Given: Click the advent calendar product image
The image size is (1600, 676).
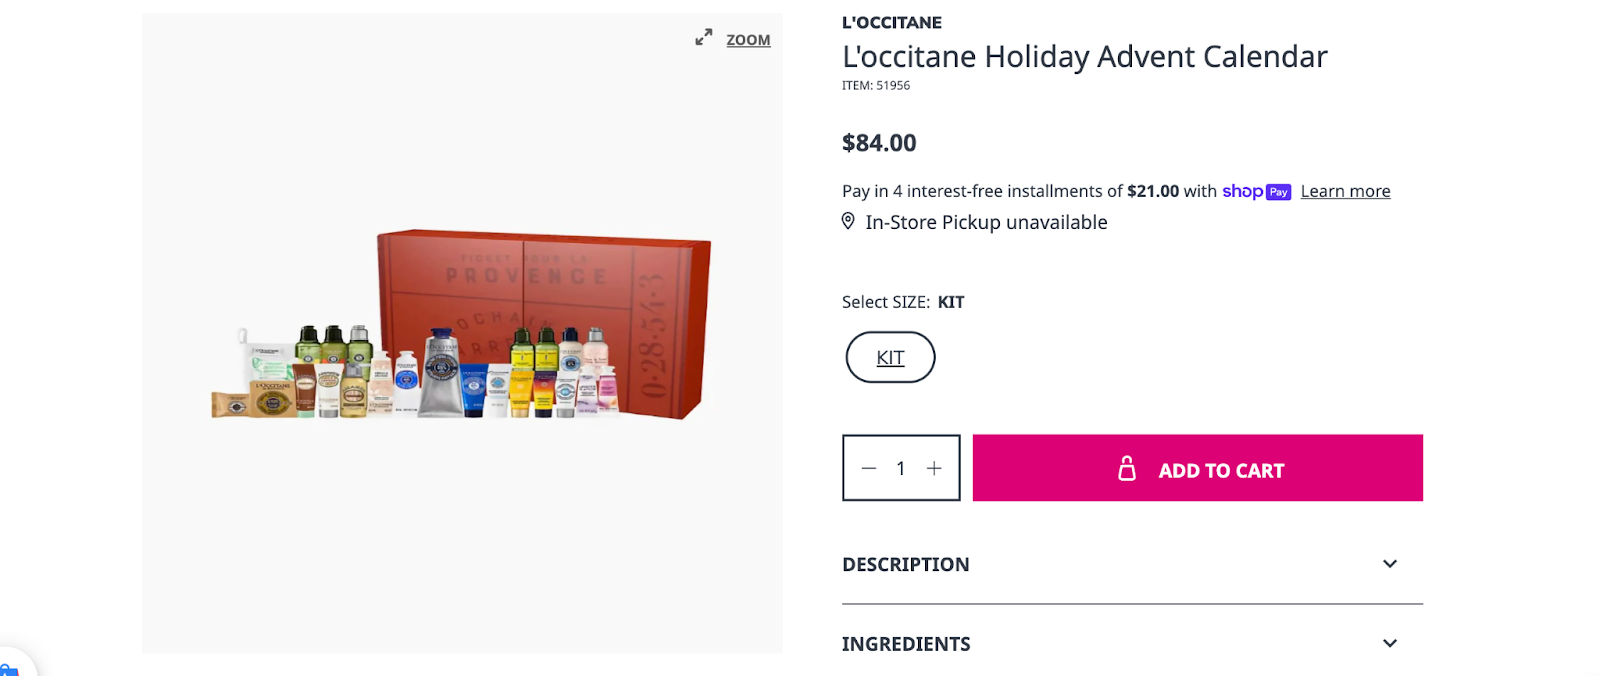Looking at the screenshot, I should click(x=462, y=325).
